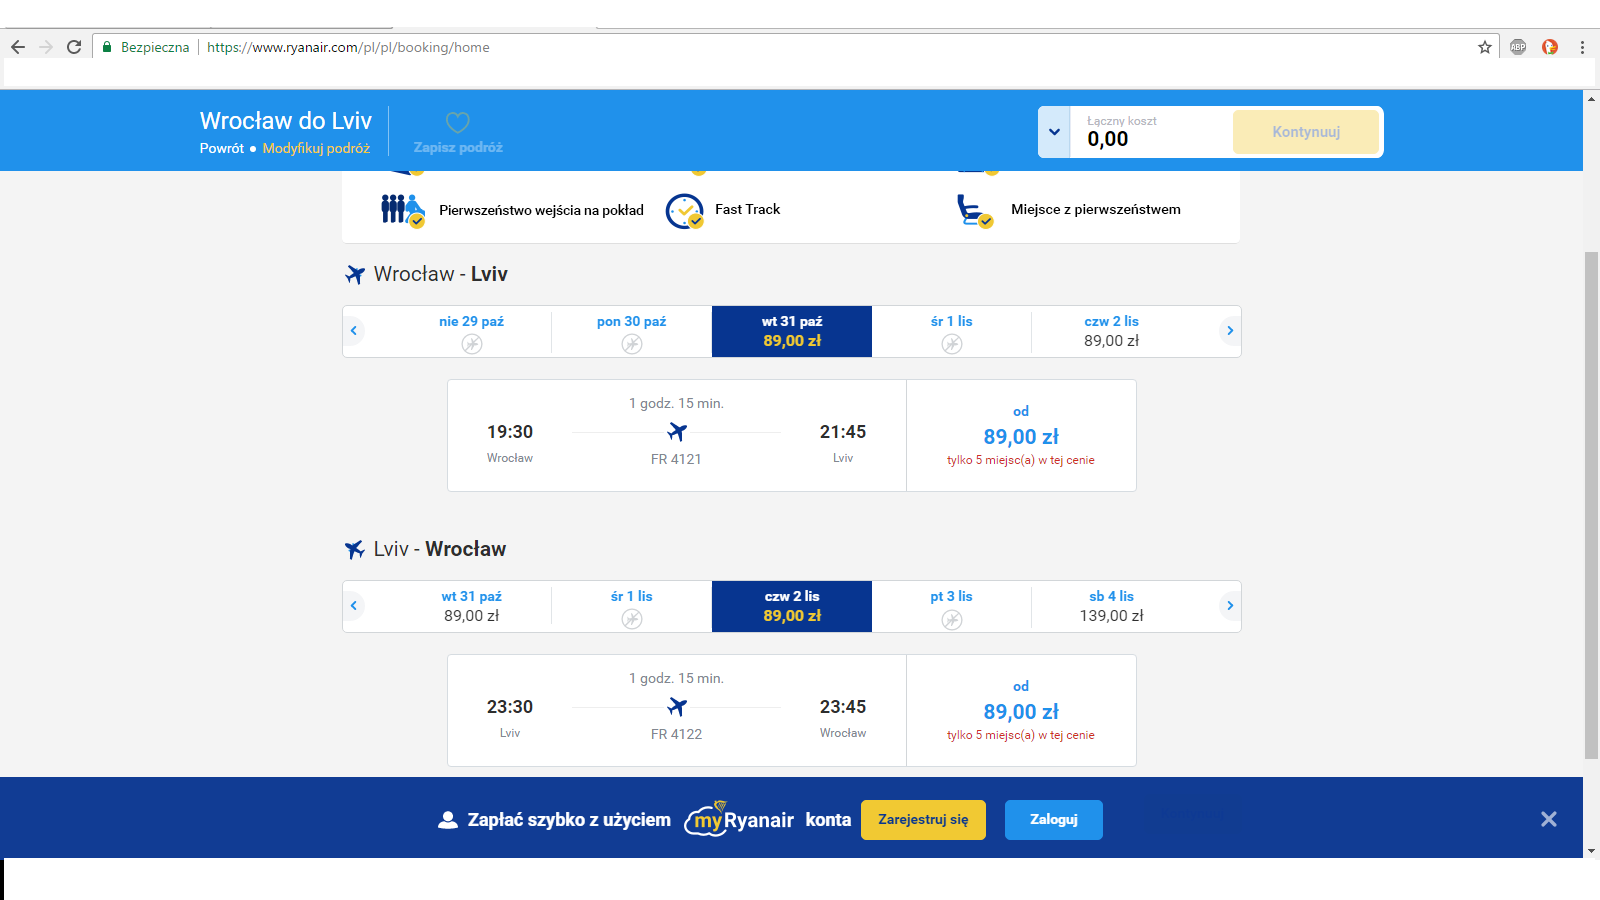Open Chrome three-dot menu
Screen dimensions: 1600x900
pos(1582,47)
